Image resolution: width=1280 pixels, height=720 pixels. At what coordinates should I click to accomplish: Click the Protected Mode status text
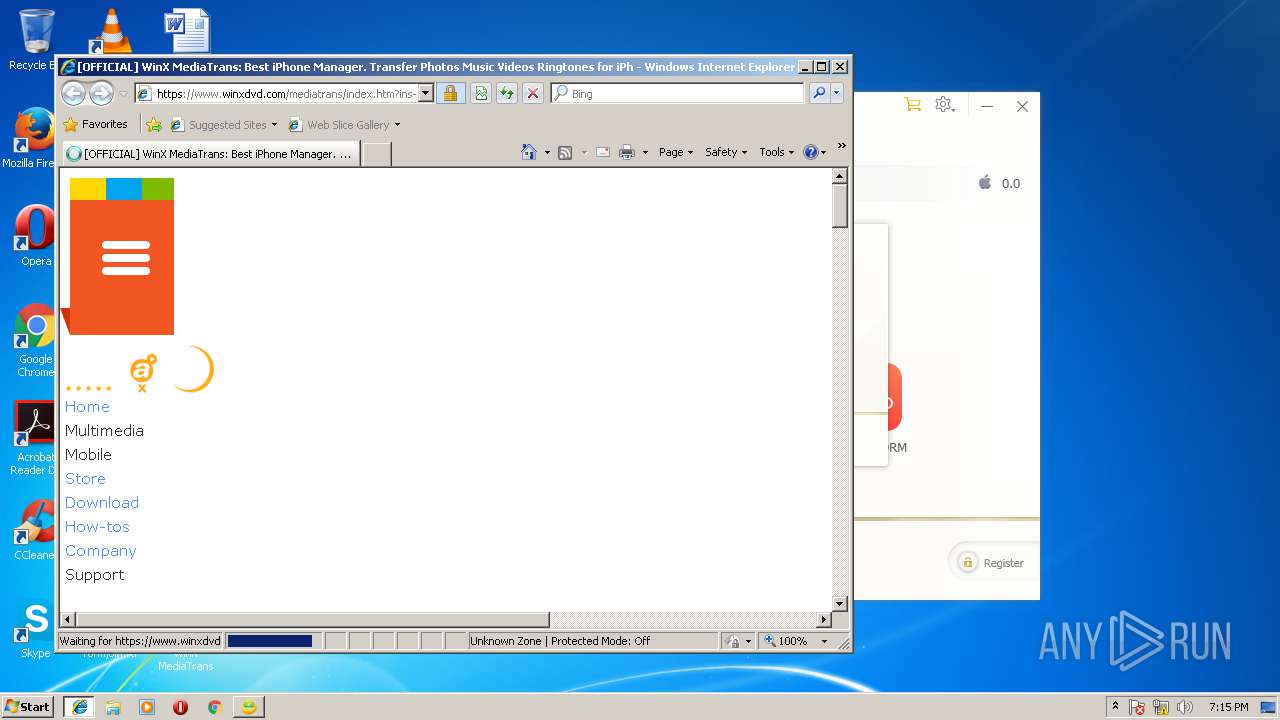560,641
